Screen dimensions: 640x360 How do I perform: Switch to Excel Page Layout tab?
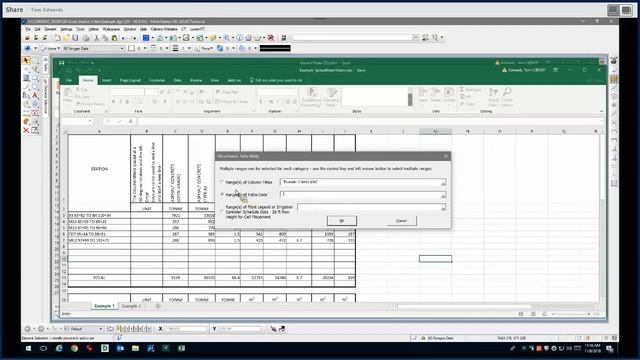[x=130, y=80]
